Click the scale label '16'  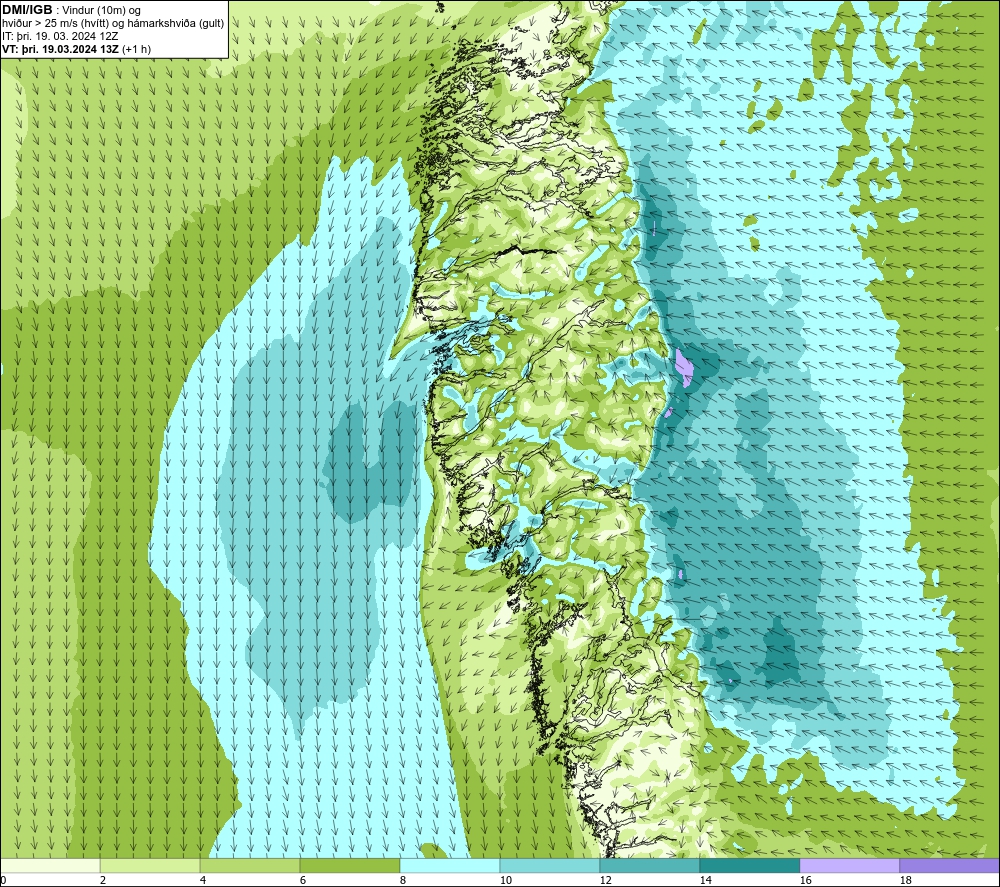tap(805, 881)
